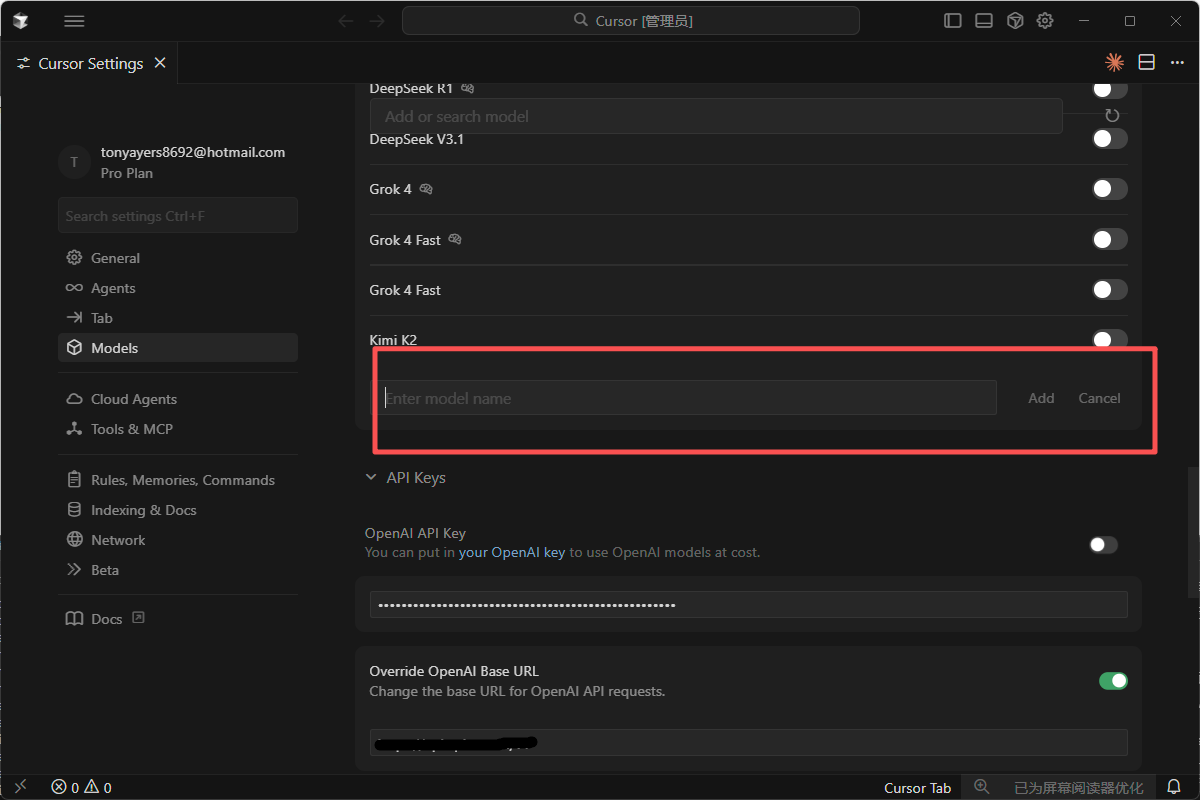Image resolution: width=1200 pixels, height=800 pixels.
Task: Open Cloud Agents settings
Action: coord(178,399)
